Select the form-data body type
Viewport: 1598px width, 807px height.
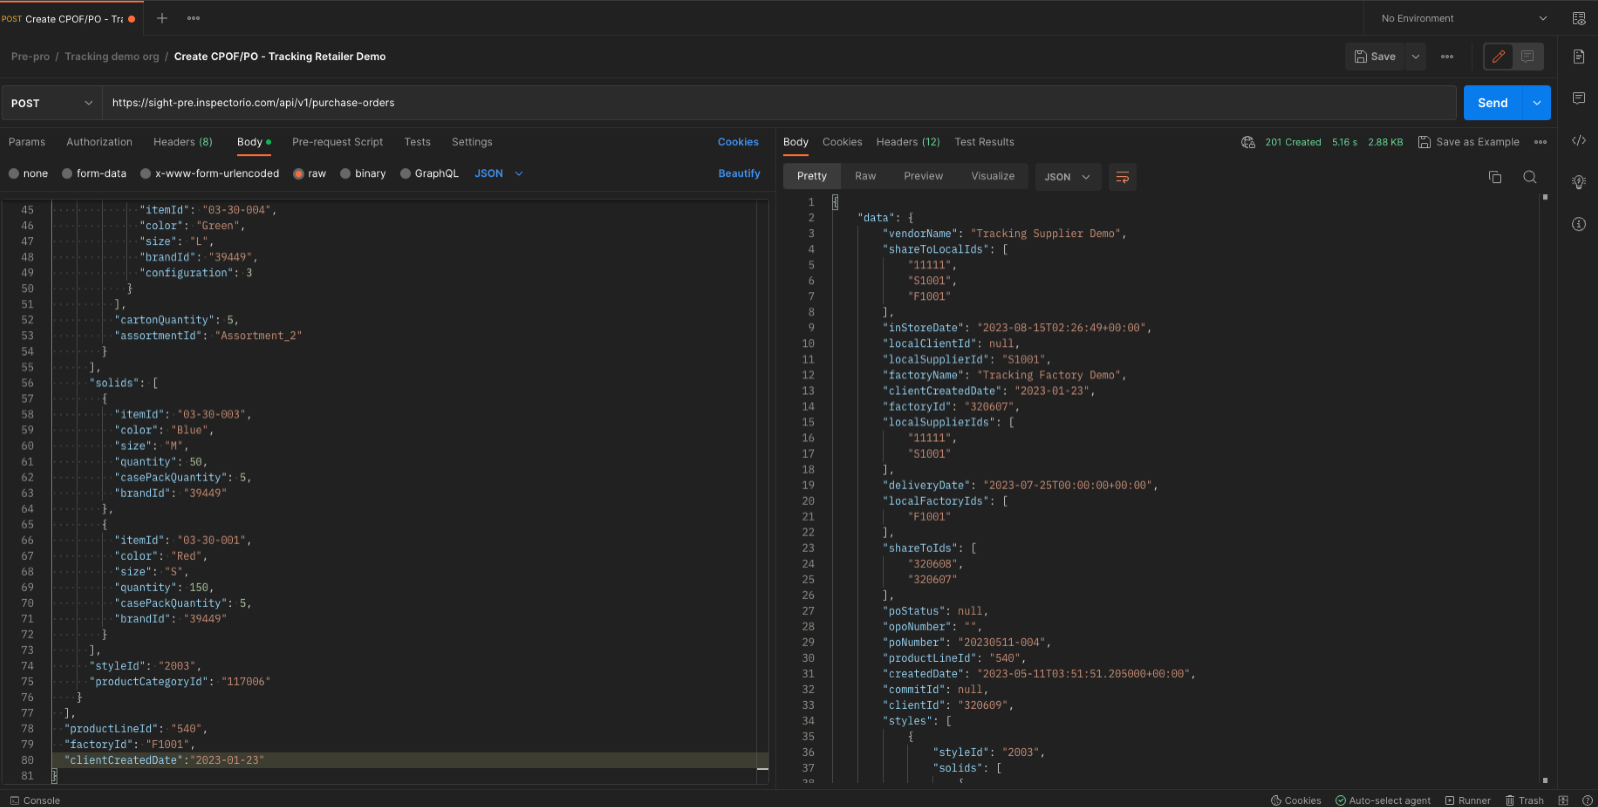click(94, 174)
